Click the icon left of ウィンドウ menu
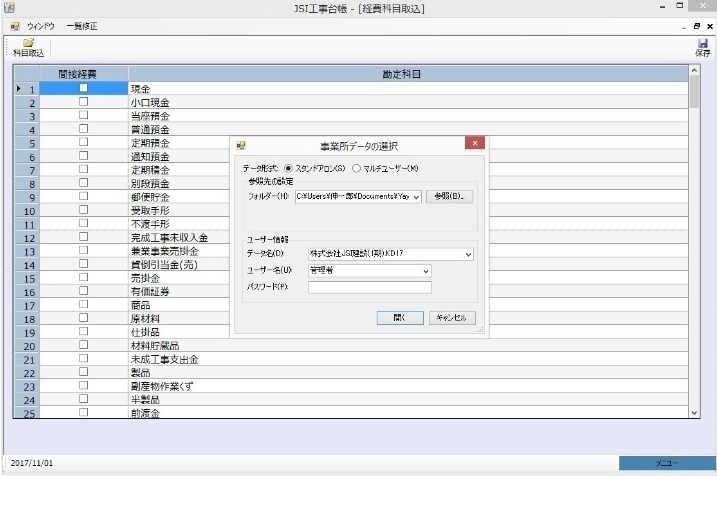Screen dimensions: 717x507 [14, 25]
